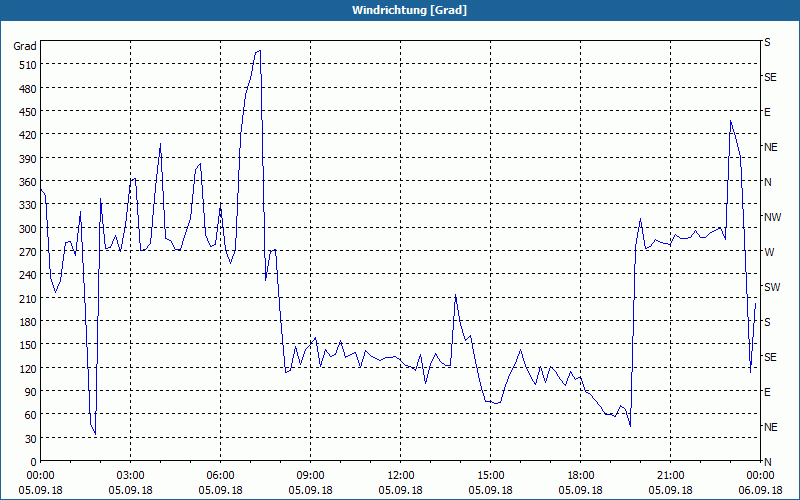Viewport: 800px width, 500px height.
Task: Click the 21:00 time axis label
Action: [670, 476]
